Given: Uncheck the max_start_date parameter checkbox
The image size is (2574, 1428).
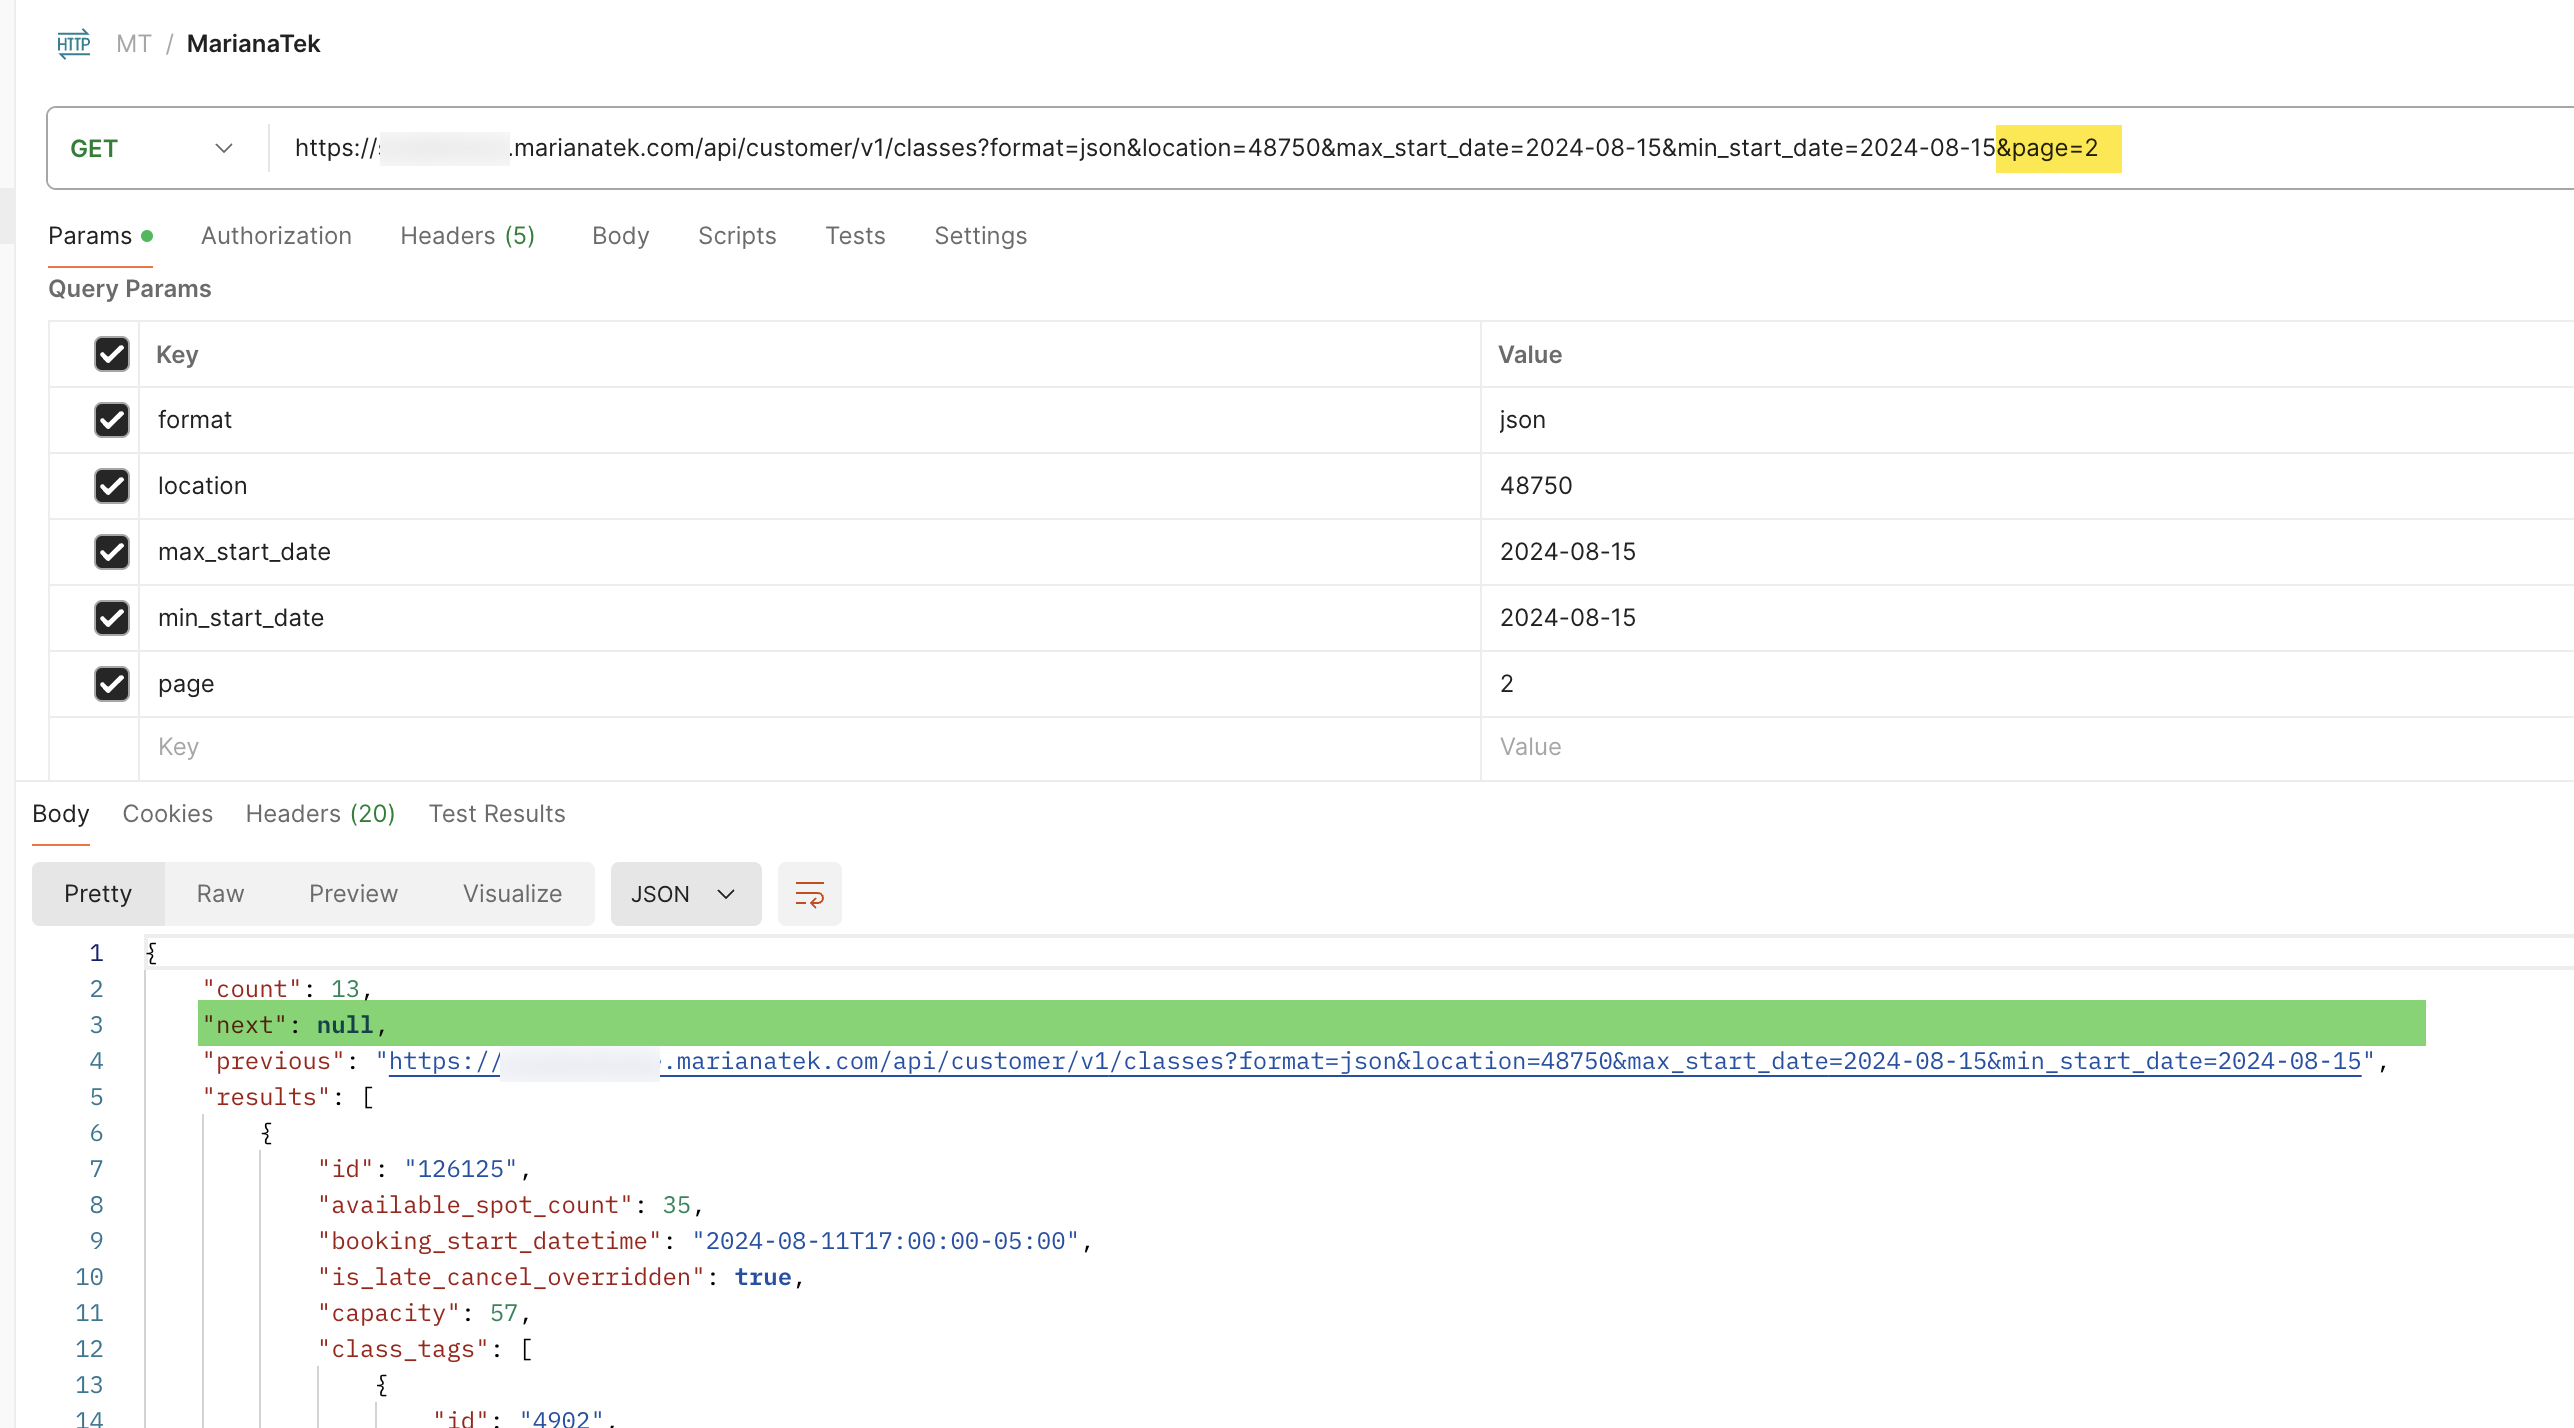Looking at the screenshot, I should (112, 552).
